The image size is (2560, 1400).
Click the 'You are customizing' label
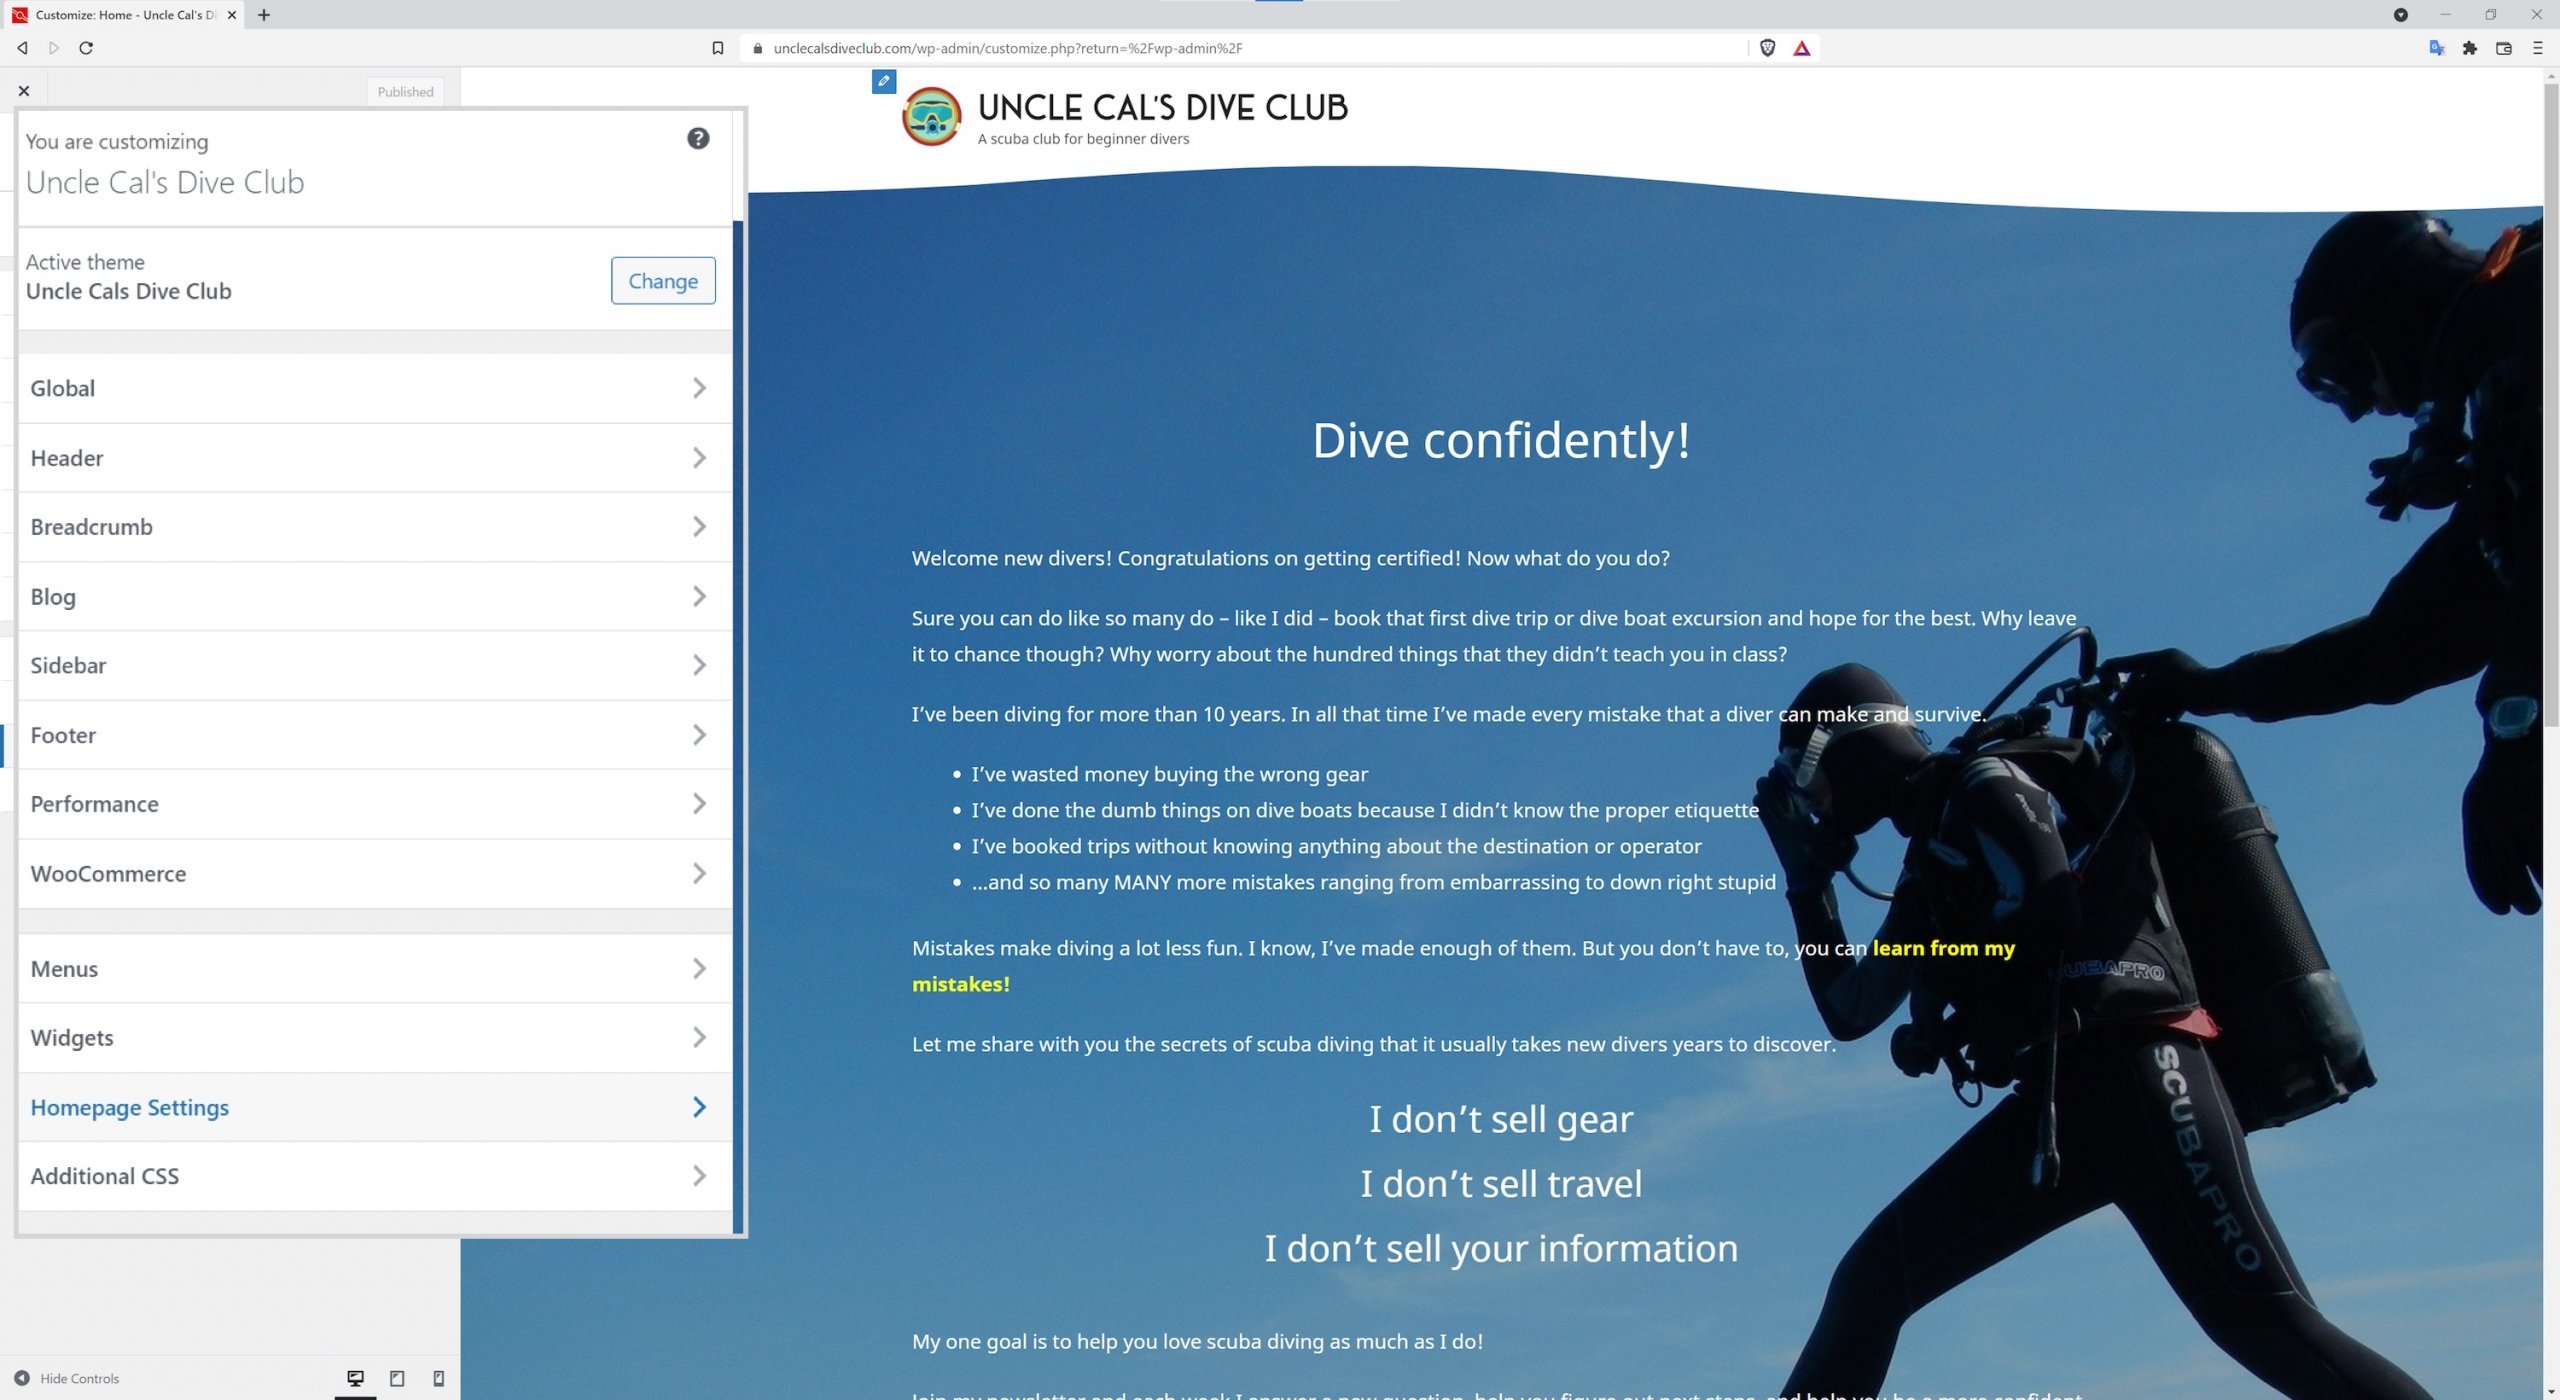tap(117, 142)
